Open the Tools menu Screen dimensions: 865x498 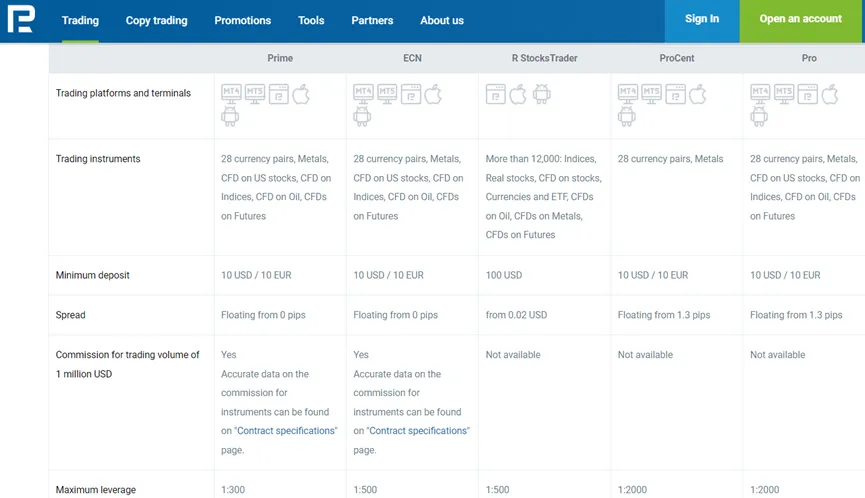[311, 20]
